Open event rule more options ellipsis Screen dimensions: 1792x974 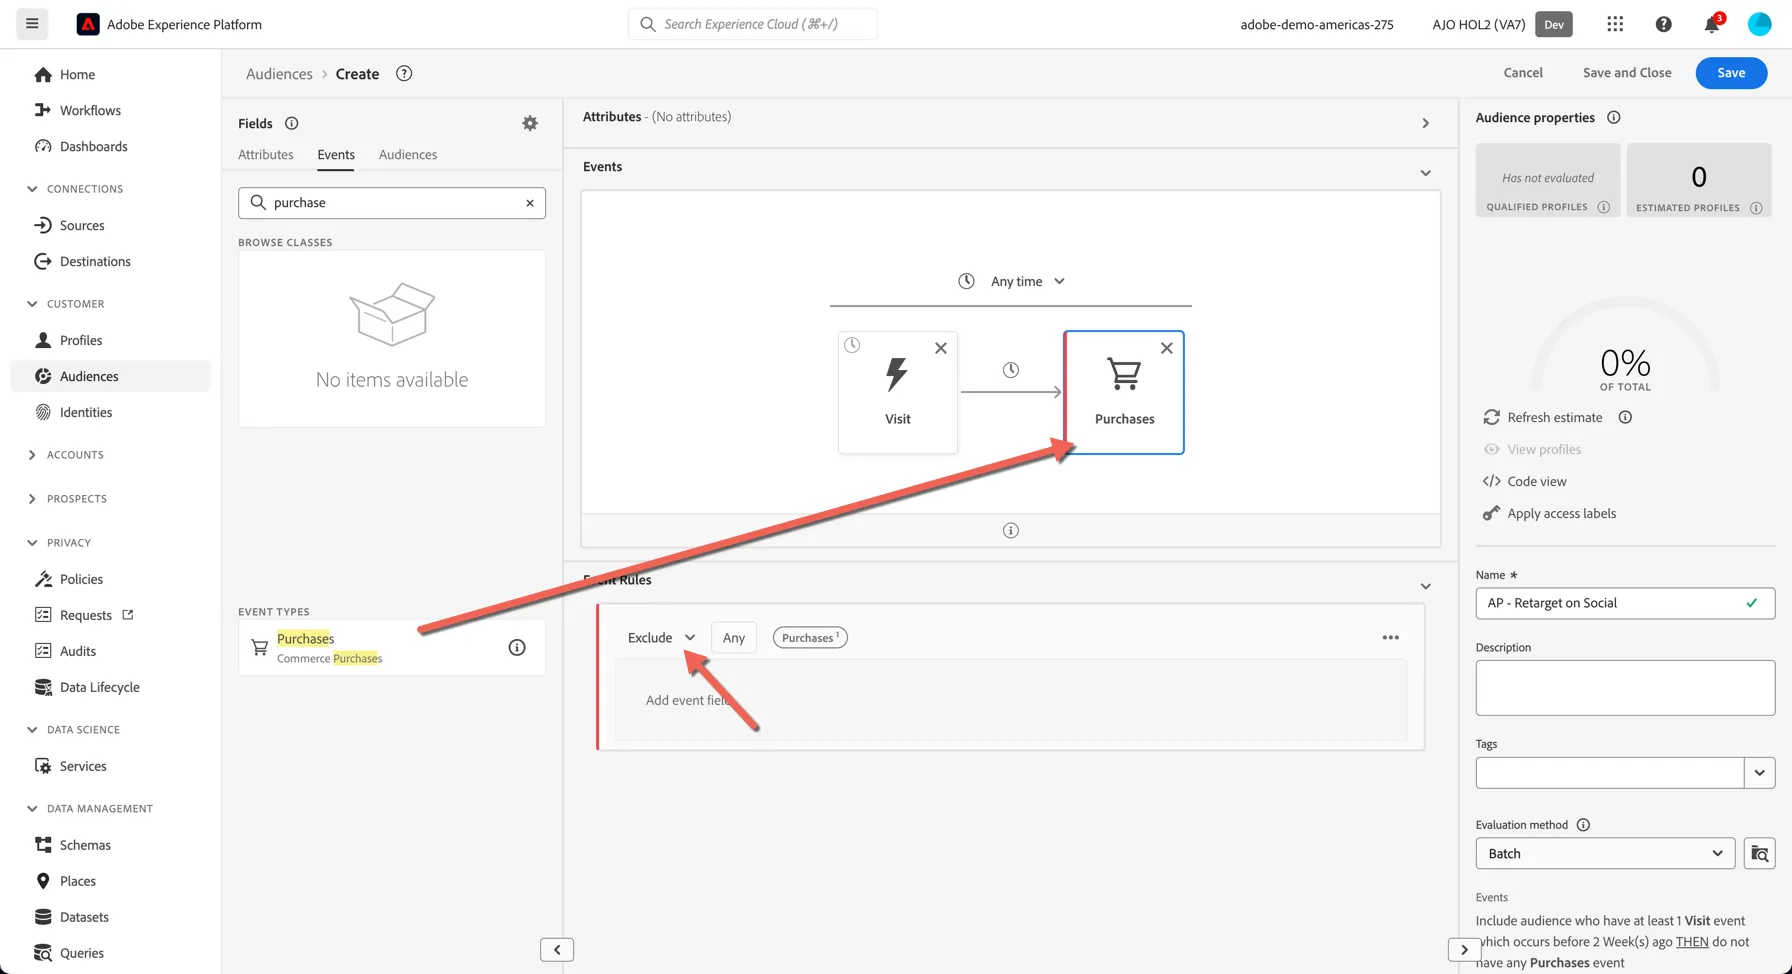click(1390, 637)
